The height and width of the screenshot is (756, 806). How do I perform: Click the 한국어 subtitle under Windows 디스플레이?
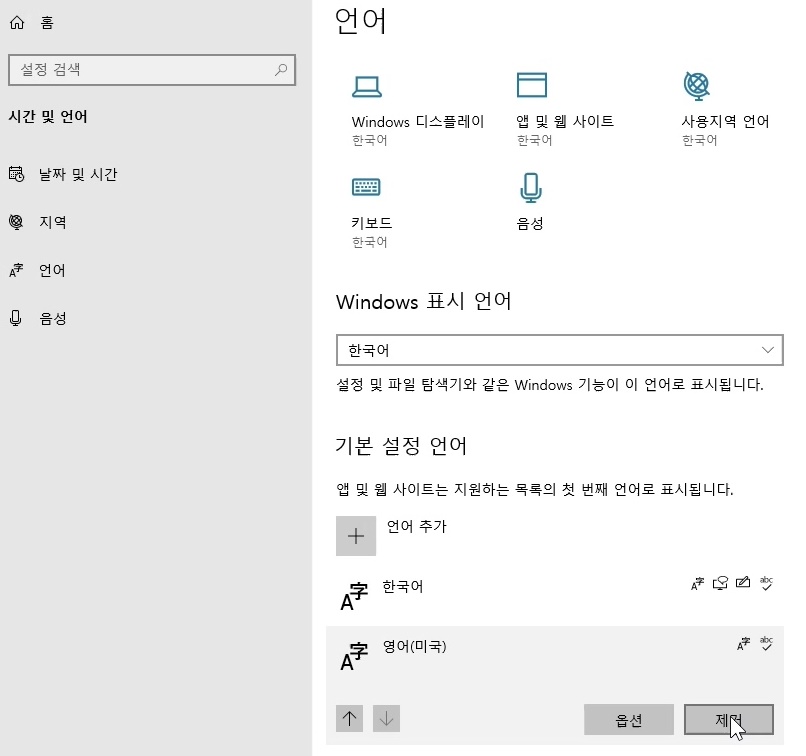[x=370, y=140]
